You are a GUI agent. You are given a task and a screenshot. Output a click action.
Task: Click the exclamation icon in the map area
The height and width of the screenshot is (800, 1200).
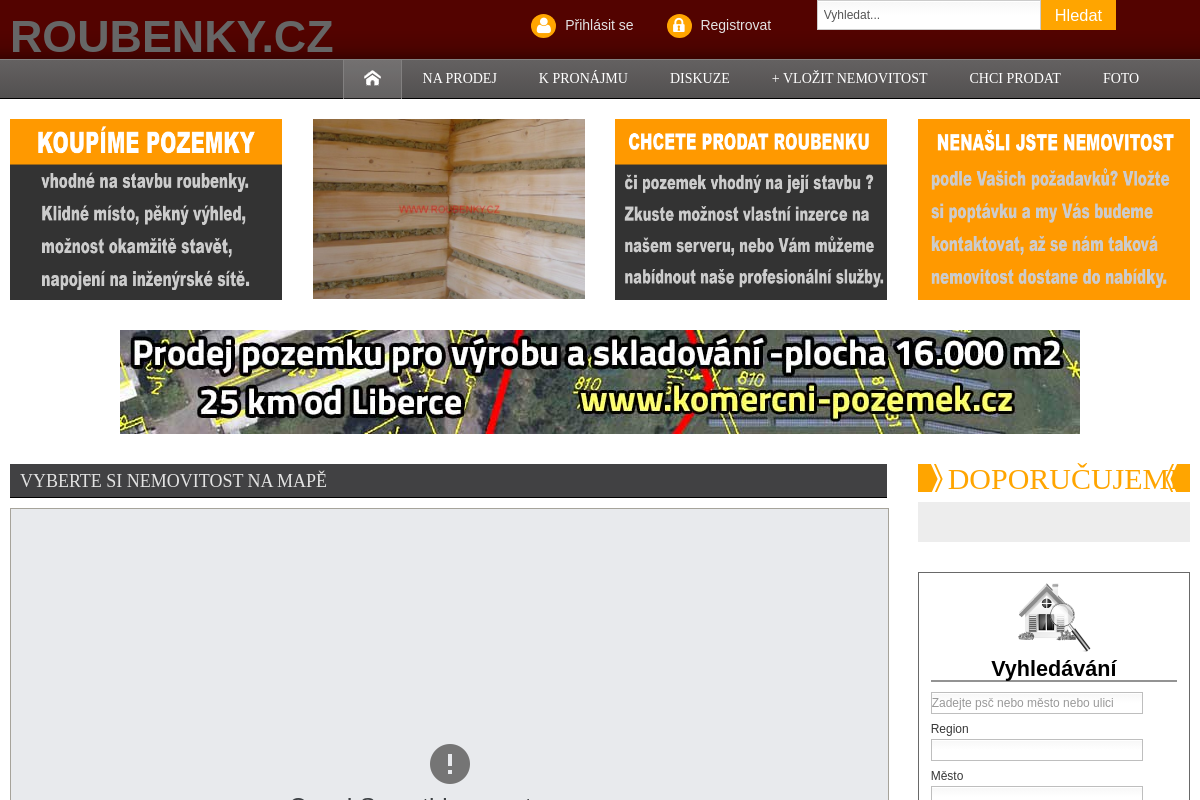point(450,764)
